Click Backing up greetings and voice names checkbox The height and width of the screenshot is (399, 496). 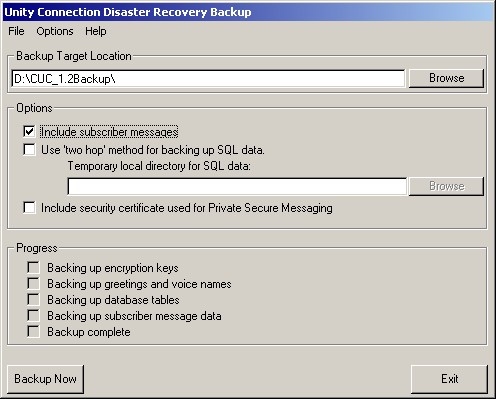[x=33, y=283]
